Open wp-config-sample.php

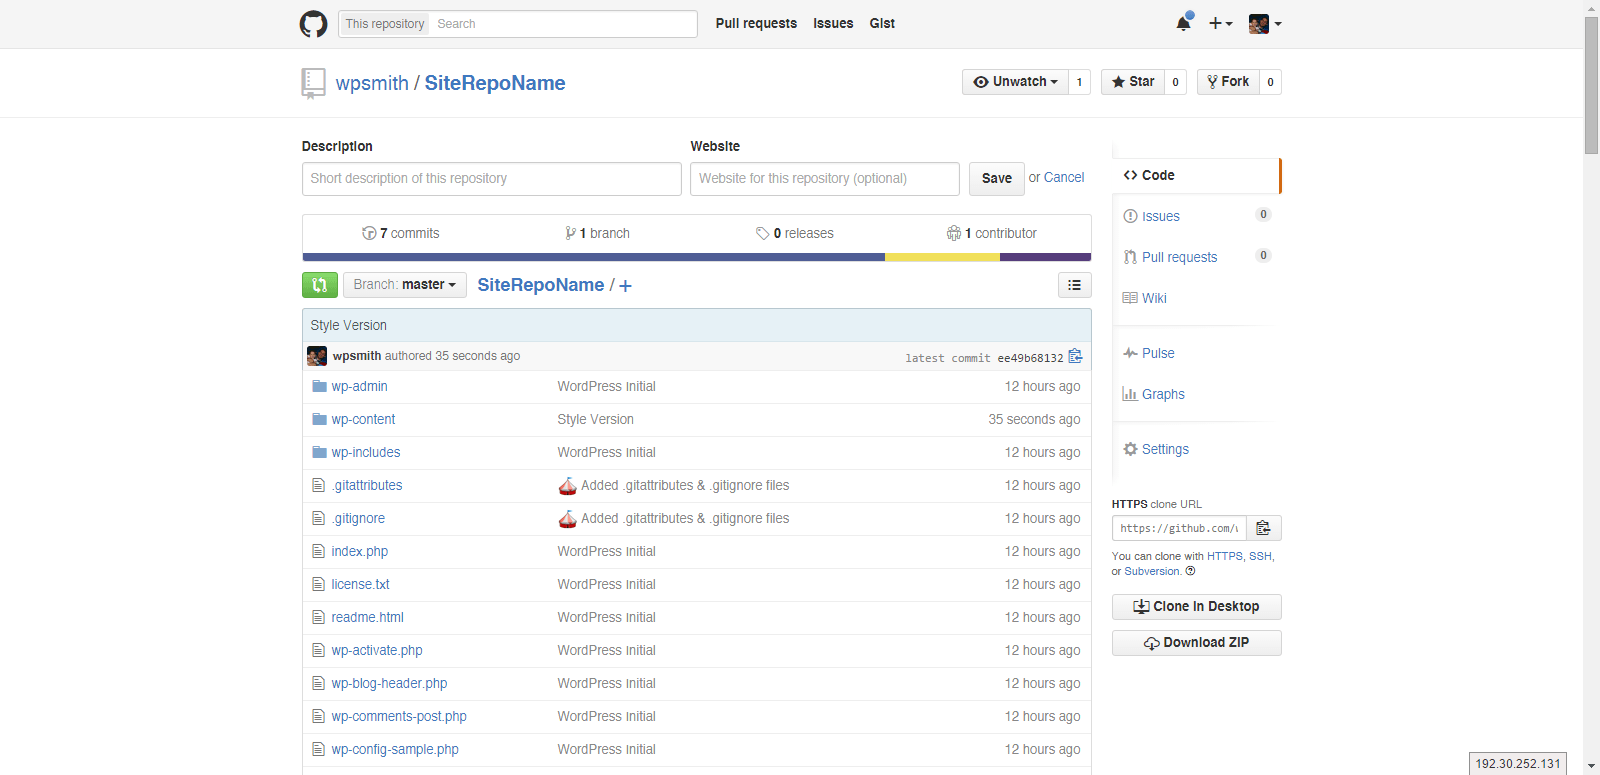click(395, 749)
